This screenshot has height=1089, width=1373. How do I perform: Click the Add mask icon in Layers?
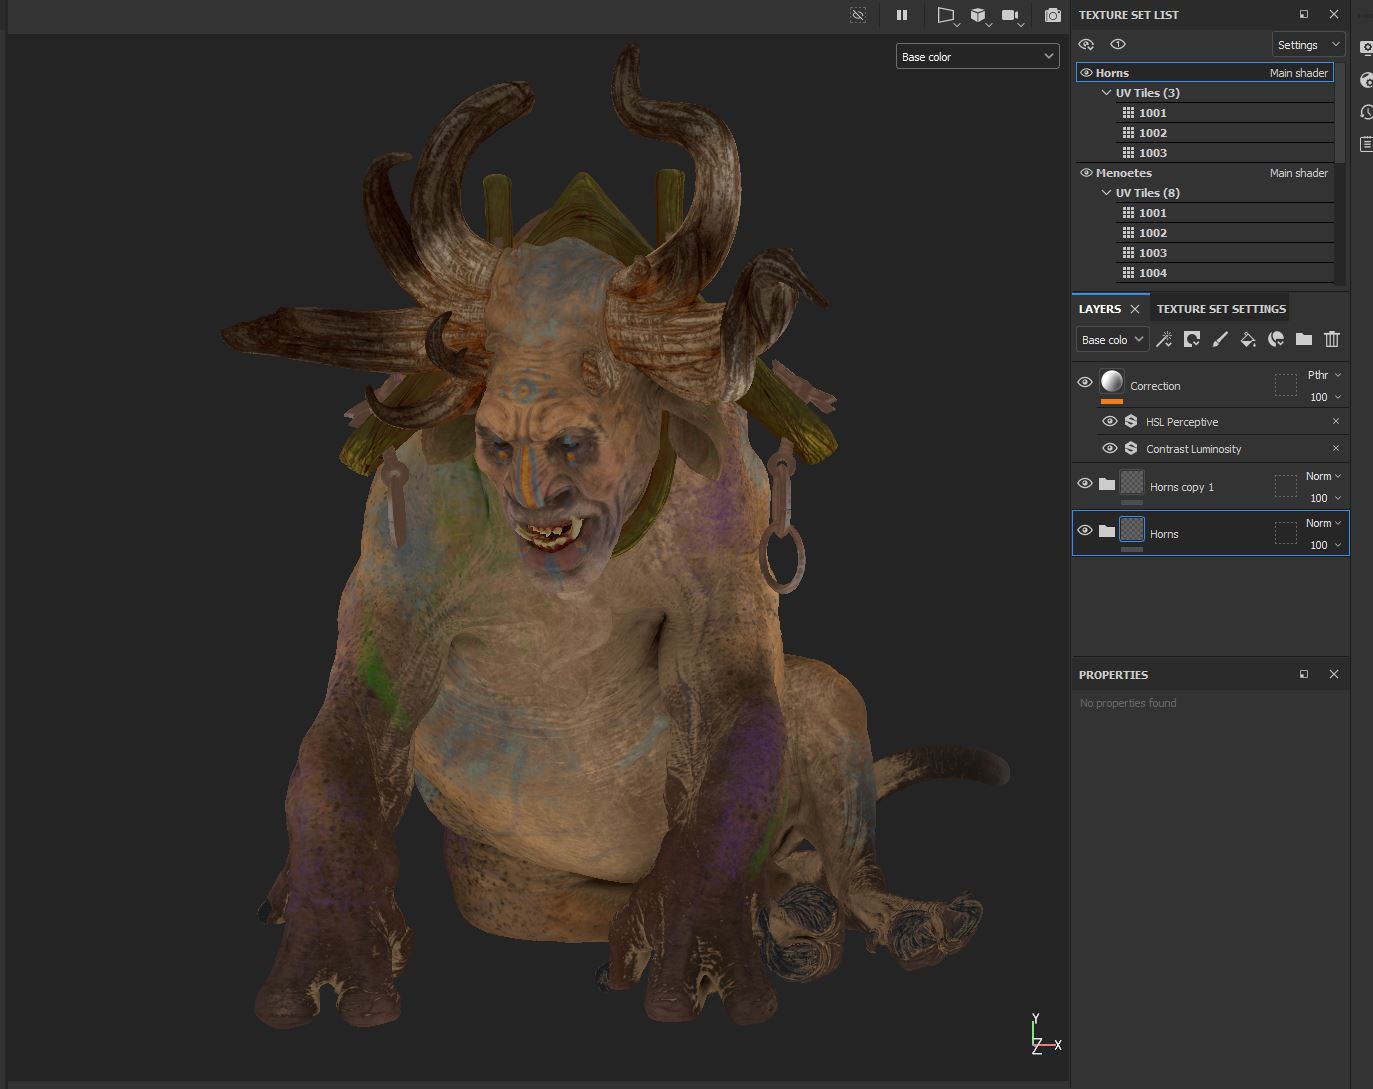pos(1192,340)
